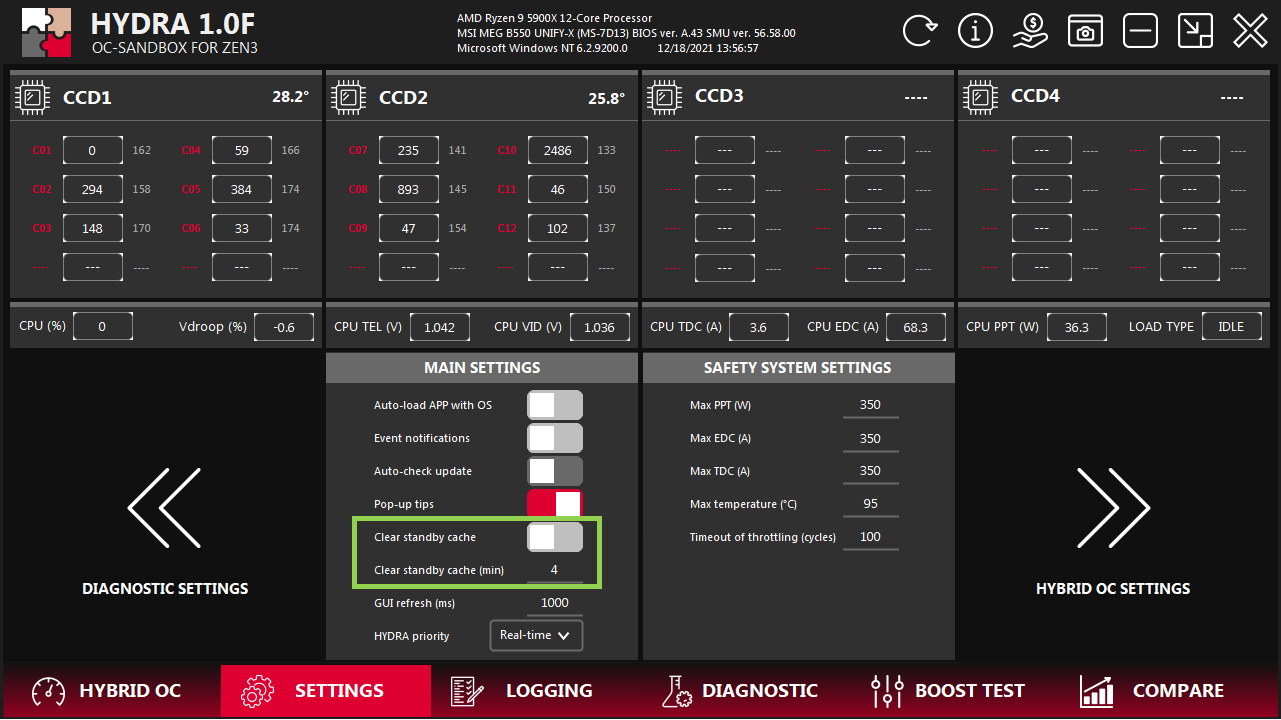Open the COMPARE tab
1281x720 pixels.
tap(1151, 691)
